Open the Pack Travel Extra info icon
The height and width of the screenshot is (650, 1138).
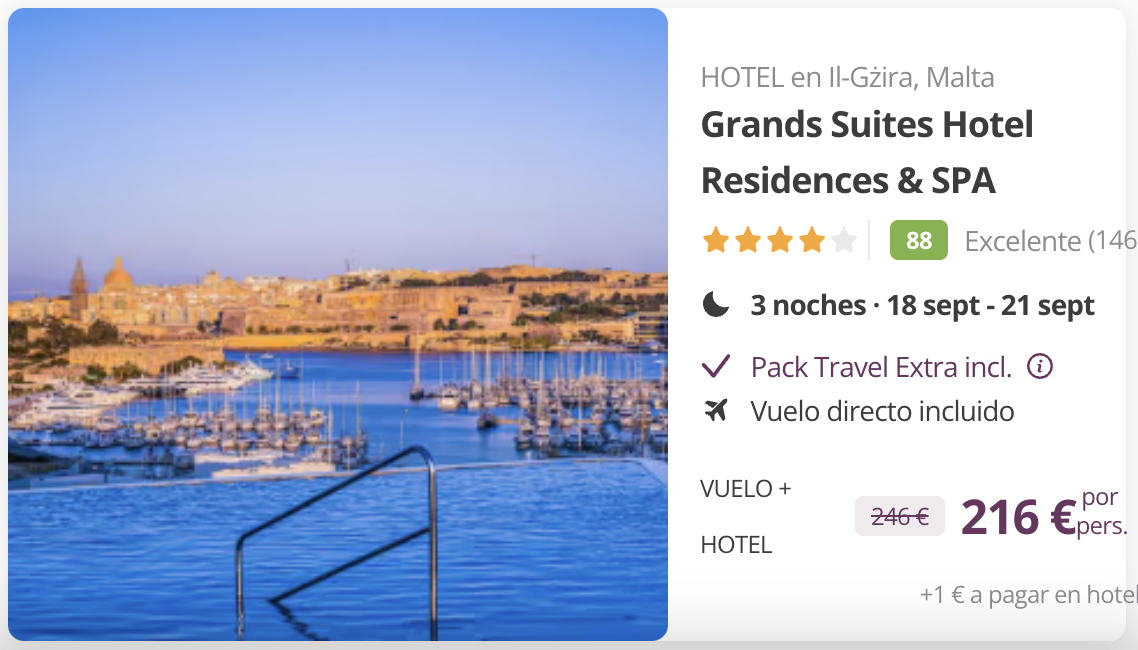pyautogui.click(x=1039, y=366)
